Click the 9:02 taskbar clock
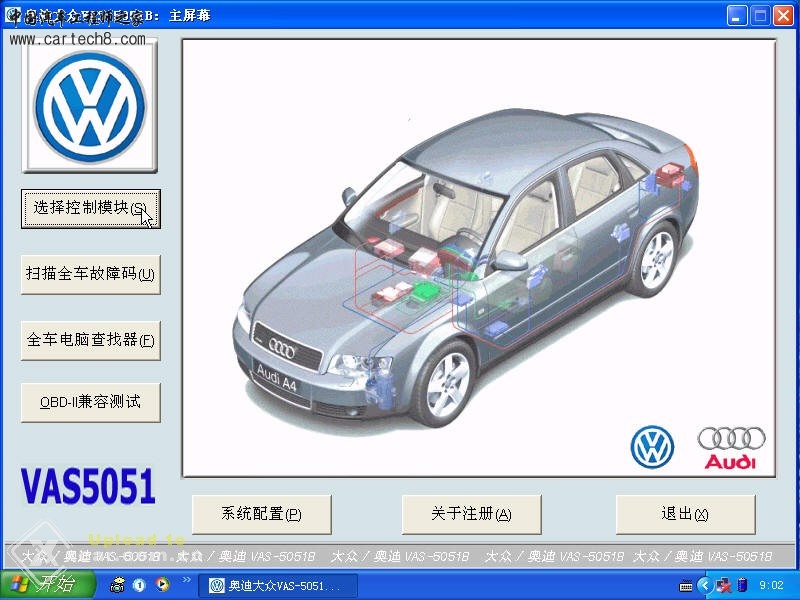The width and height of the screenshot is (800, 600). pos(771,585)
